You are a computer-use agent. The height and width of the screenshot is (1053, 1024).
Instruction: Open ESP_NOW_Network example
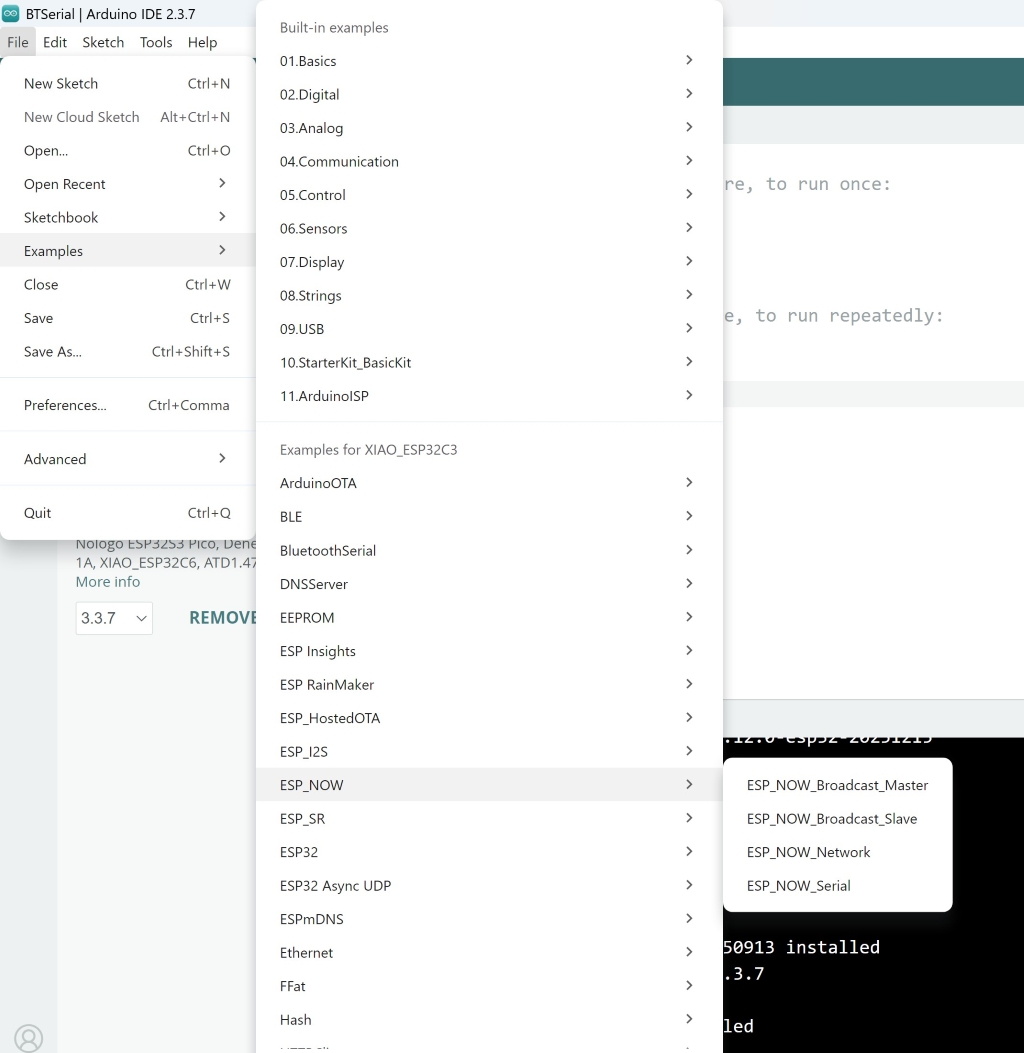coord(837,852)
